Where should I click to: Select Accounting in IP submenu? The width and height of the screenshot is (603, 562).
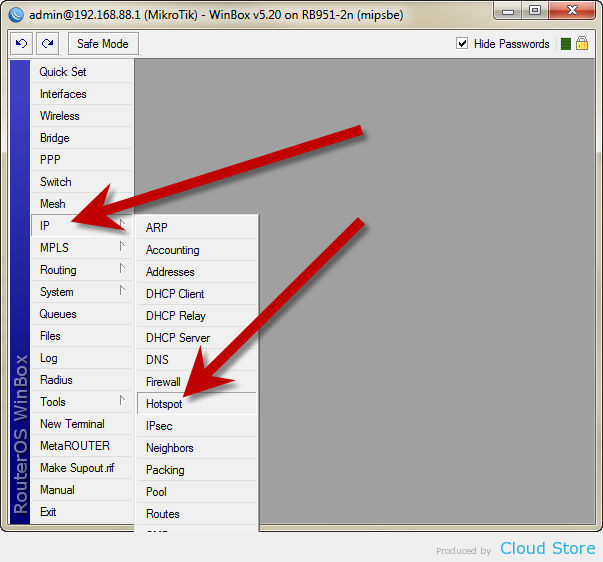tap(197, 250)
